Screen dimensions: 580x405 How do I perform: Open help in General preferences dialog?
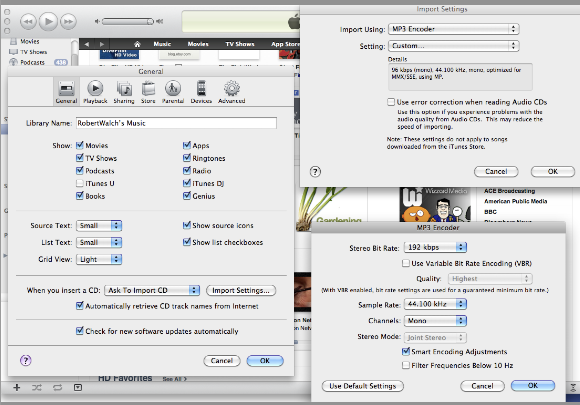tap(26, 360)
